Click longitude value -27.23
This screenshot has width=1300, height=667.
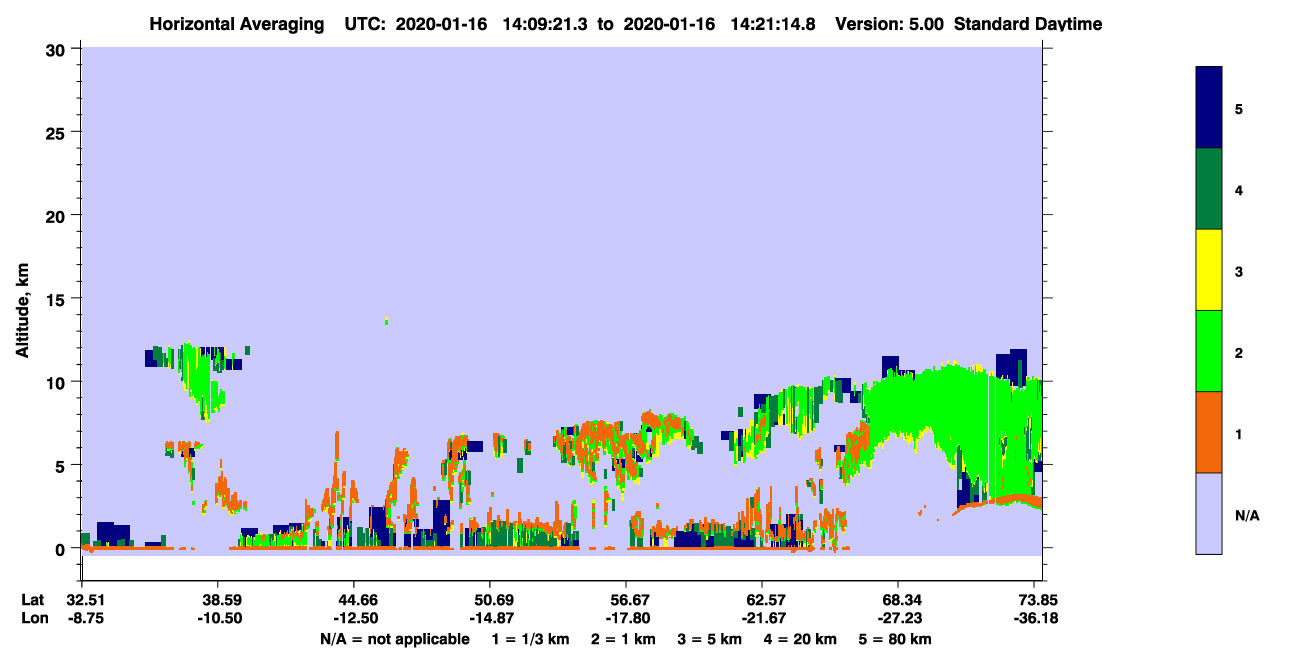pyautogui.click(x=898, y=618)
